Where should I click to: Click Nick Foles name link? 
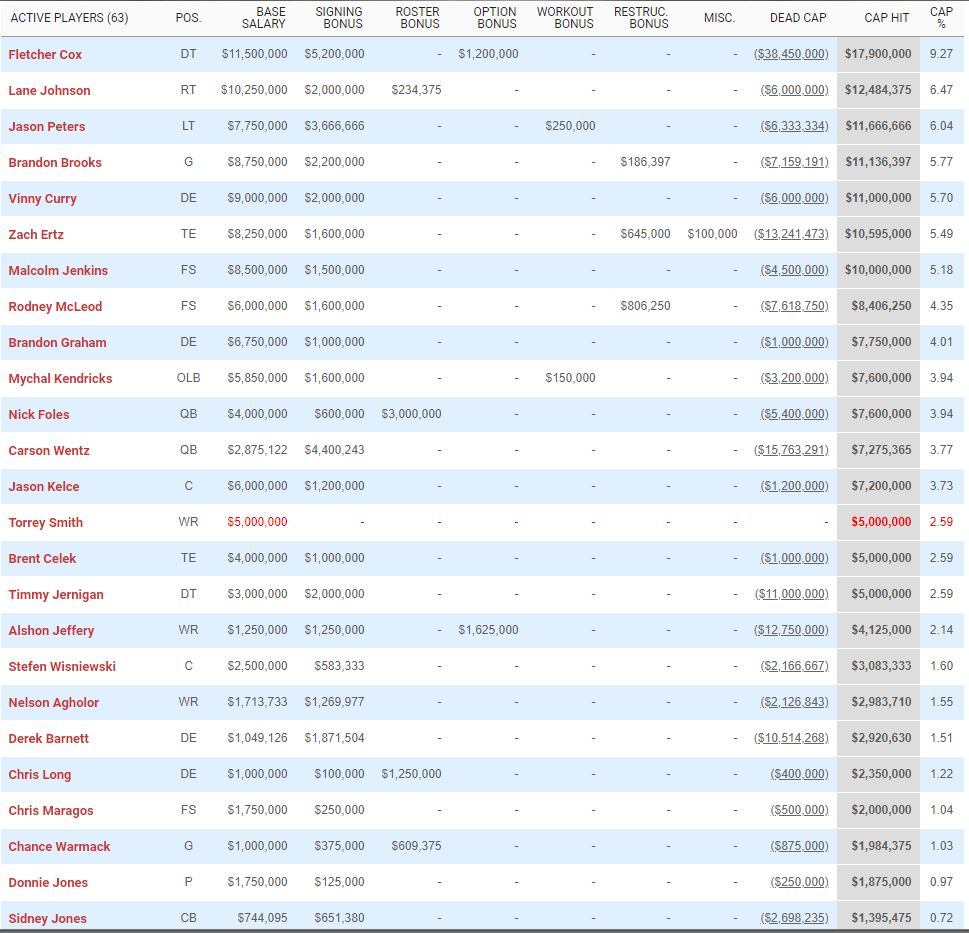tap(39, 415)
